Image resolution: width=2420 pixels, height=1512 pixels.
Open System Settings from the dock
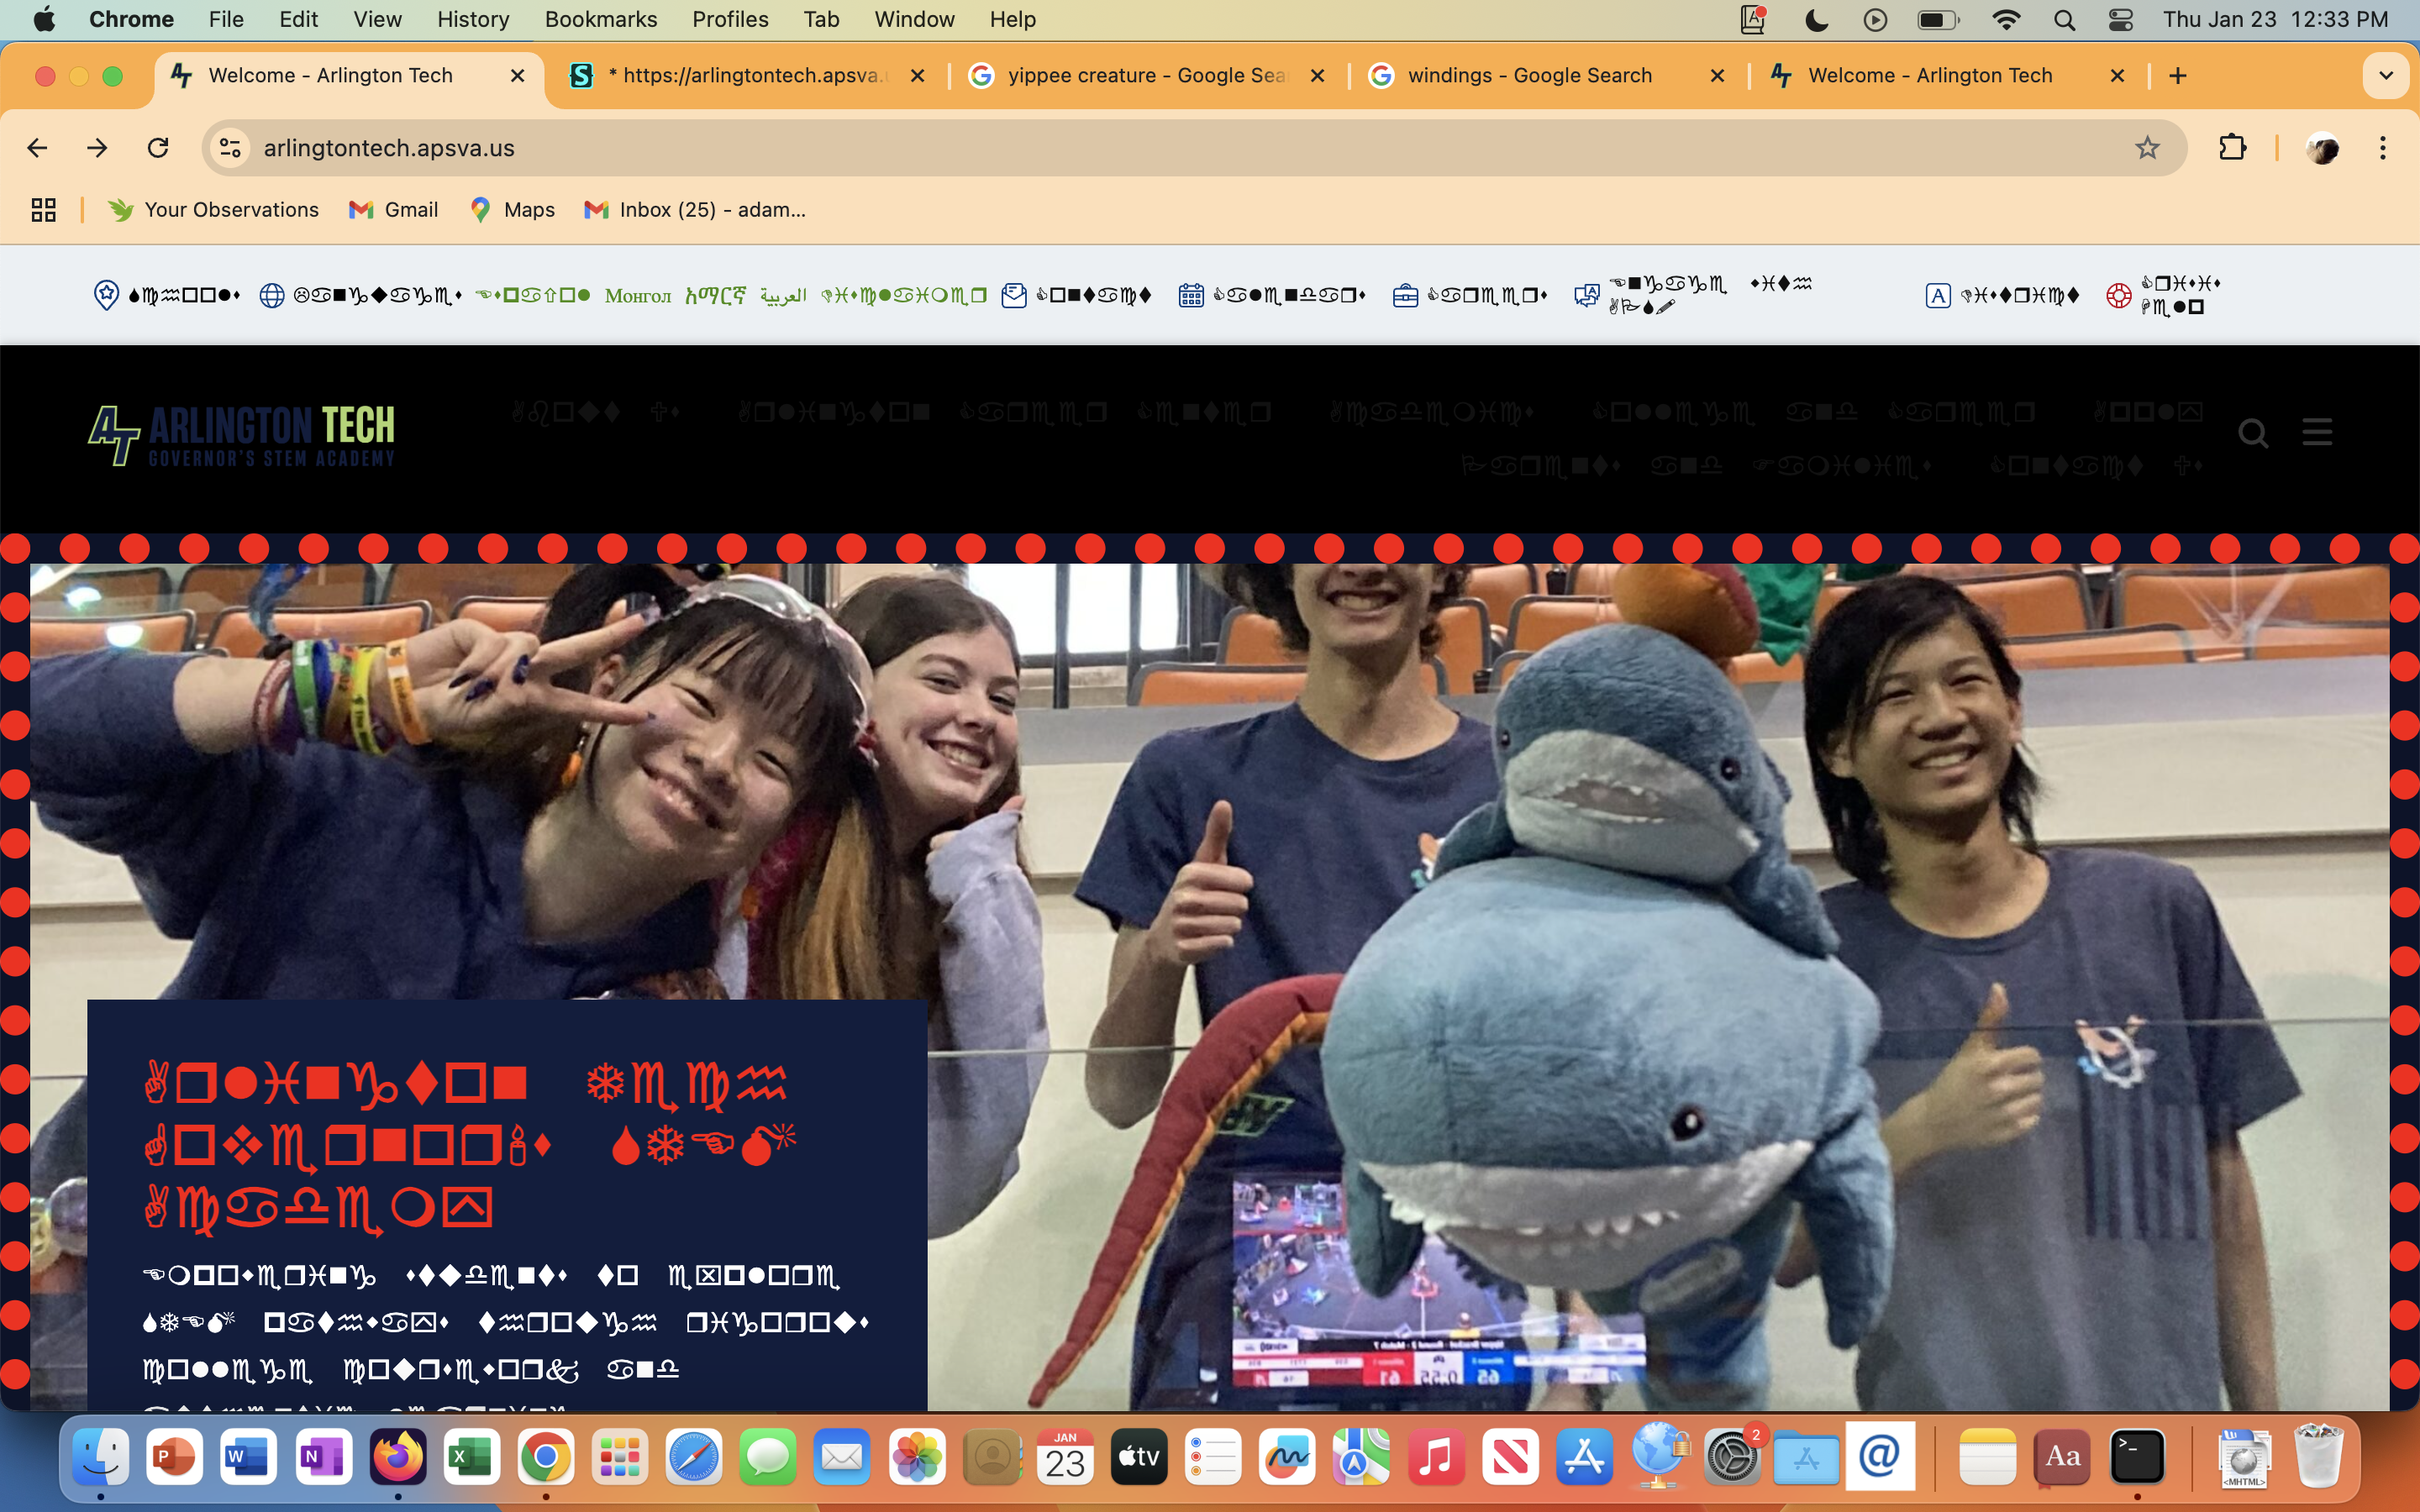(1732, 1457)
